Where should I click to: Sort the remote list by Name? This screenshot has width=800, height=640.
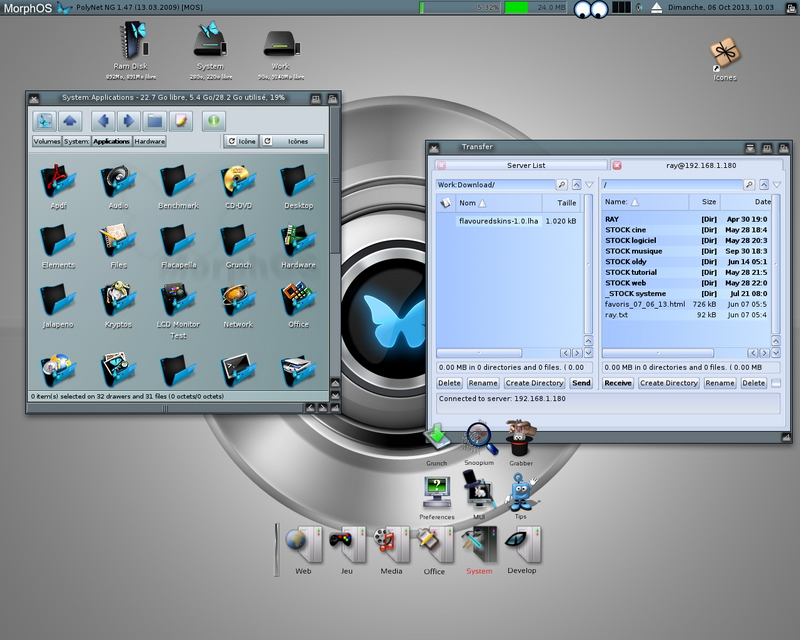click(x=645, y=202)
